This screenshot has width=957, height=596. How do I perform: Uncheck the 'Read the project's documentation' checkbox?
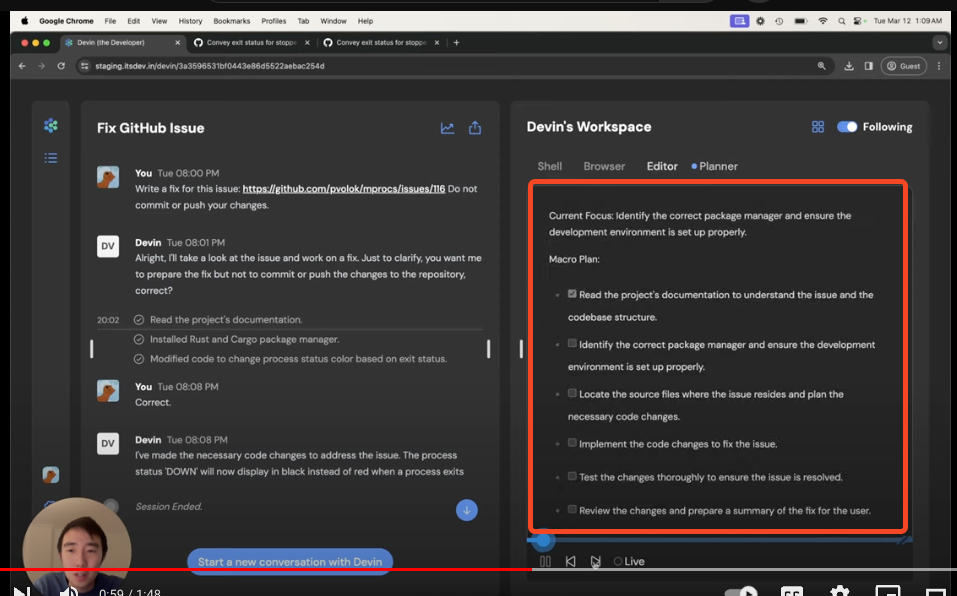coord(572,294)
